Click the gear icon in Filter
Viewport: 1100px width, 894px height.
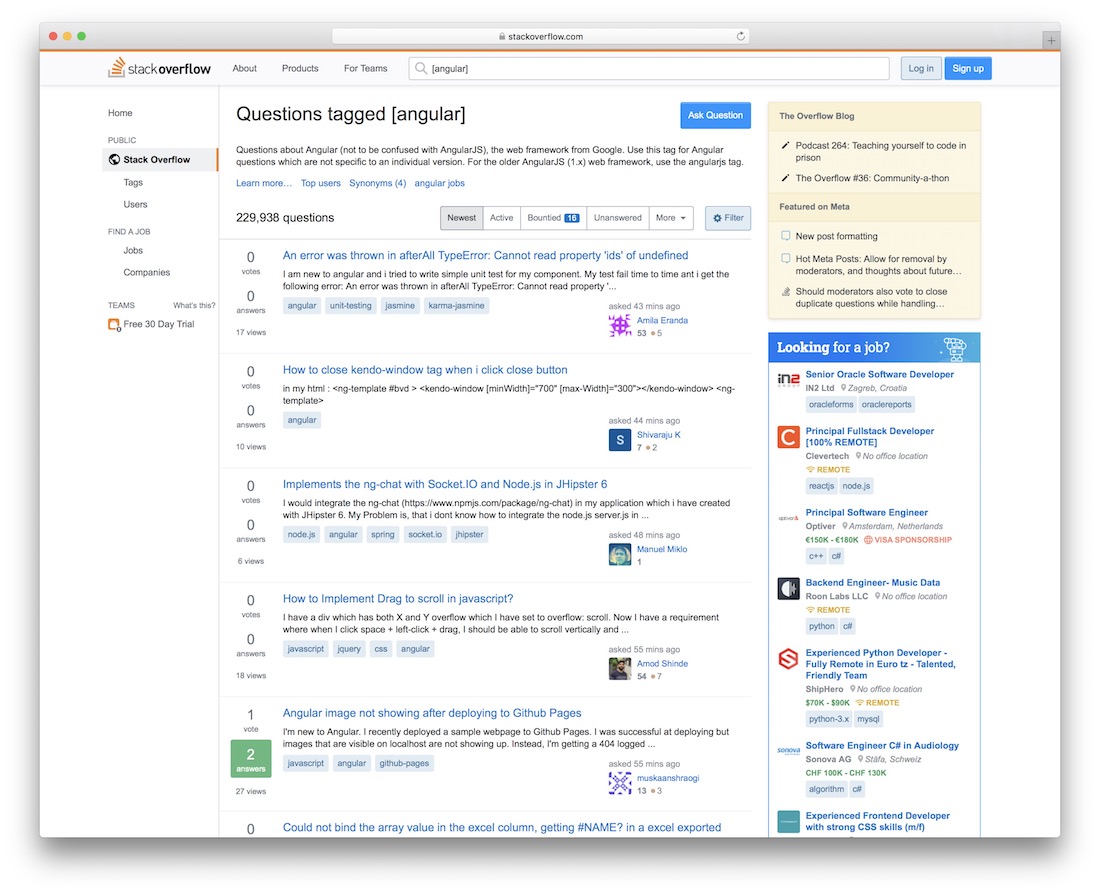717,218
